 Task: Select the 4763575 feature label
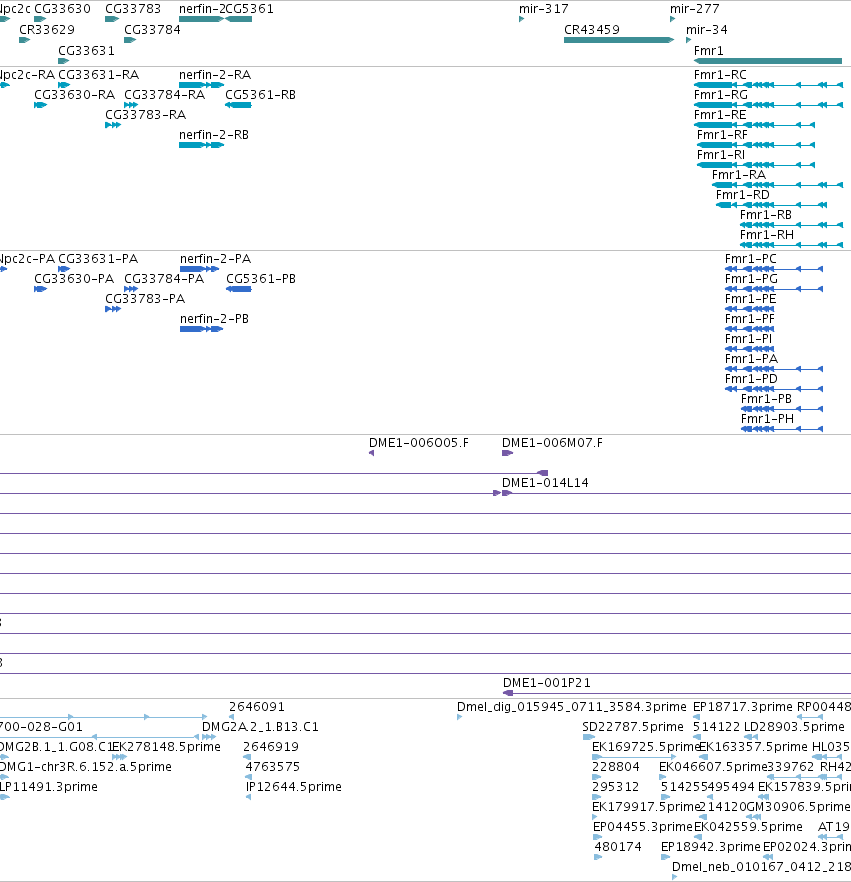273,767
